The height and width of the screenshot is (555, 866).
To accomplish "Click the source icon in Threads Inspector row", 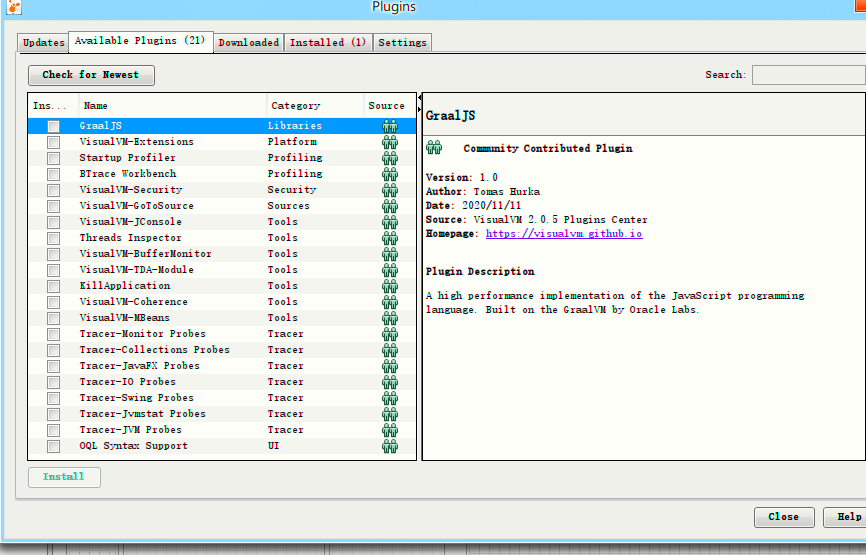I will click(x=390, y=238).
